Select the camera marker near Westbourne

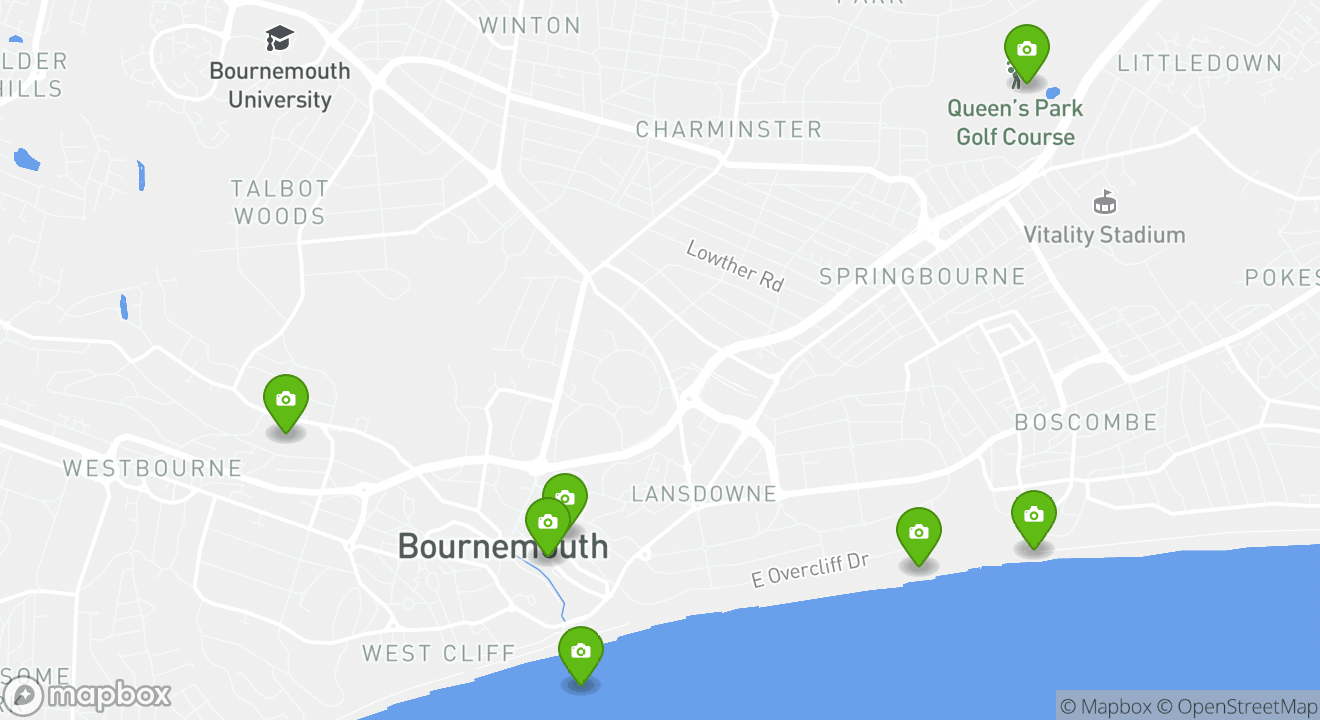tap(286, 402)
